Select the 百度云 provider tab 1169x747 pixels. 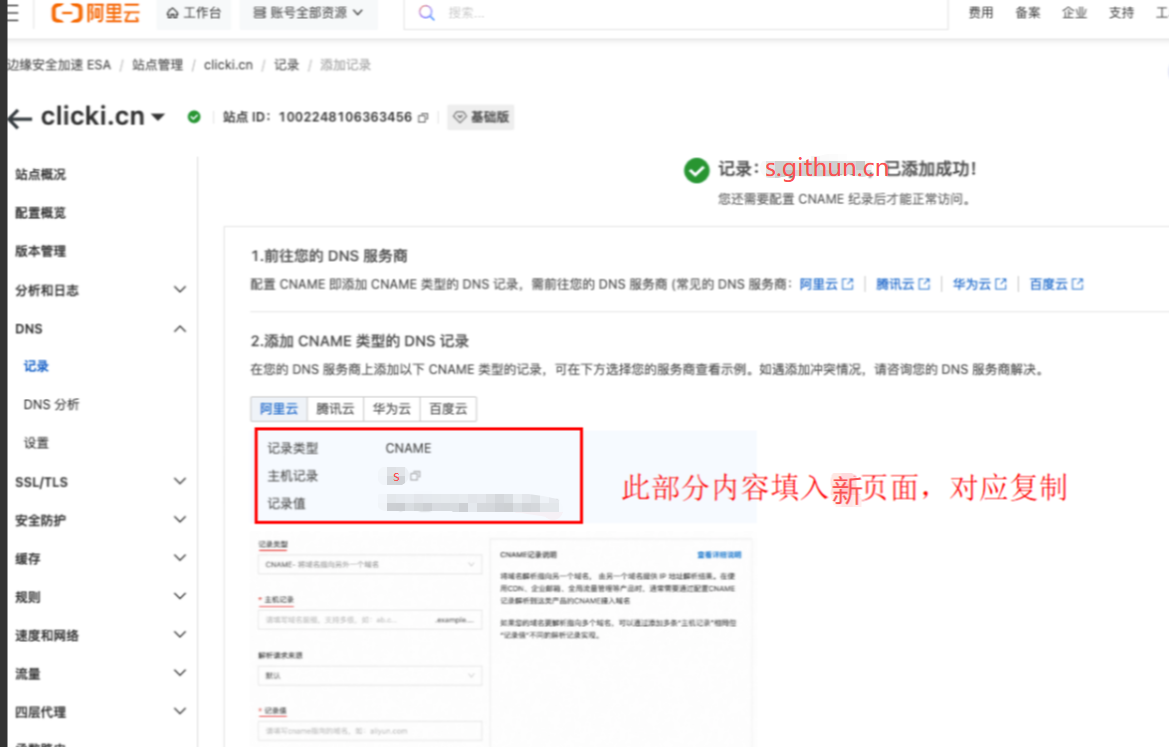tap(448, 408)
